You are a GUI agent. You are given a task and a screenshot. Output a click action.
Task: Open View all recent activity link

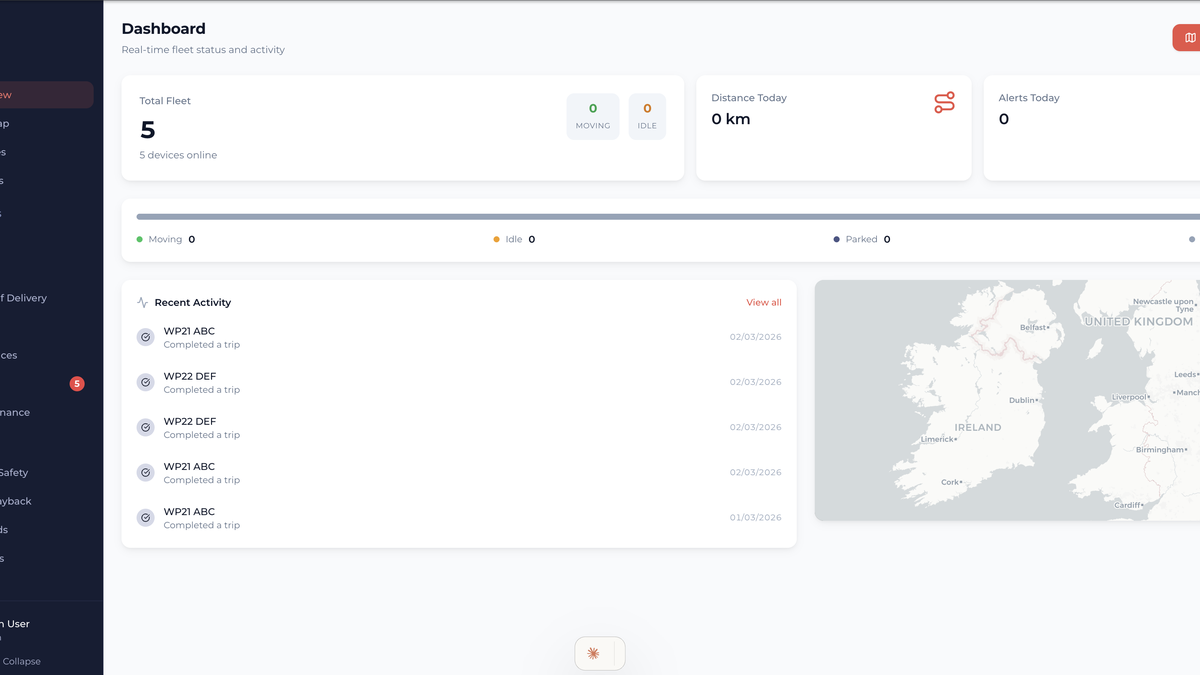point(764,302)
